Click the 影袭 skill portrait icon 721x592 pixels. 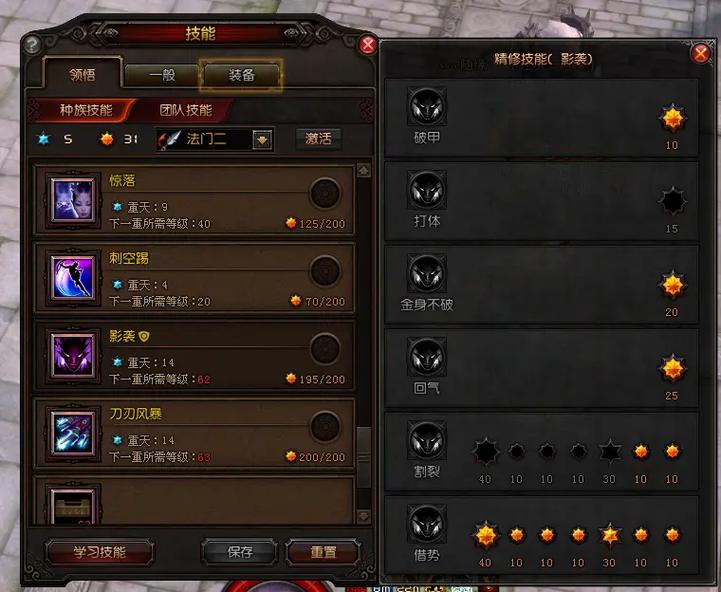74,356
